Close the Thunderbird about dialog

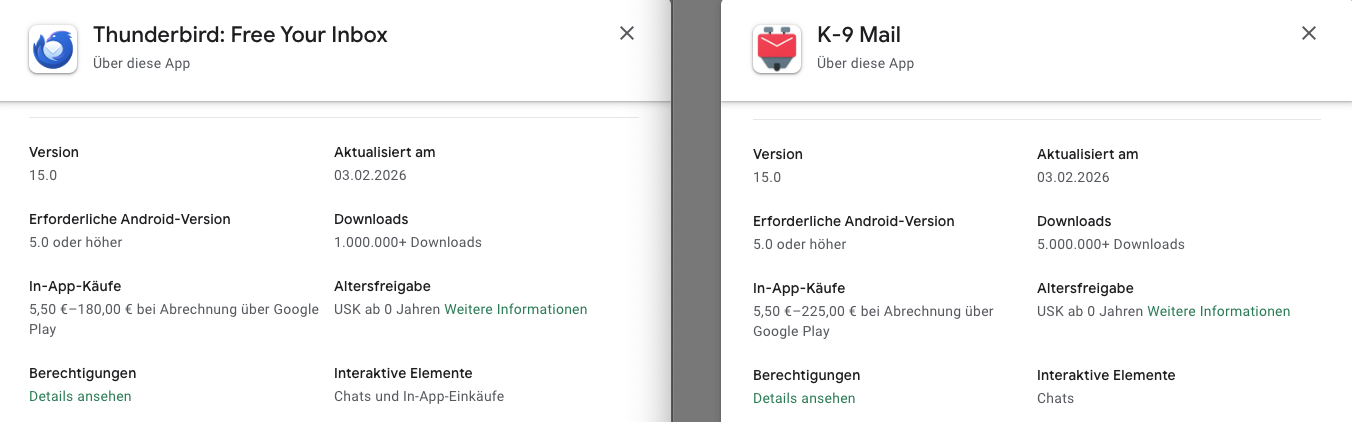(627, 33)
